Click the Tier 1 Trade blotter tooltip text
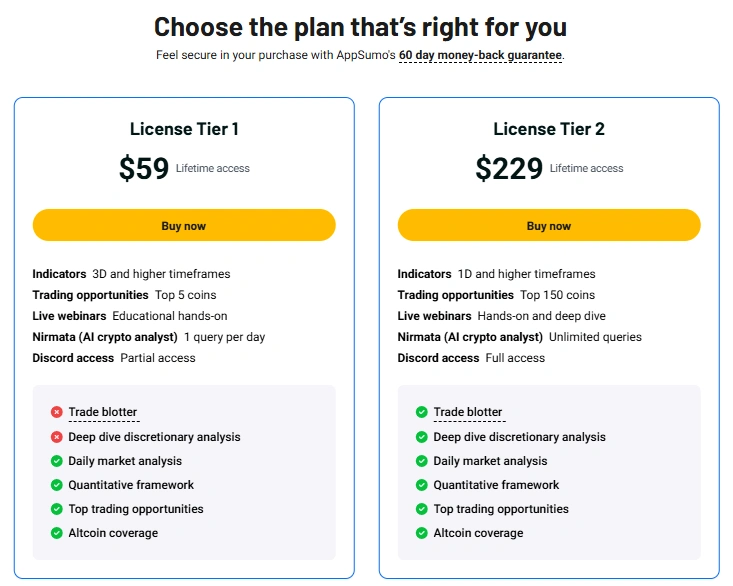The height and width of the screenshot is (586, 733). tap(103, 412)
